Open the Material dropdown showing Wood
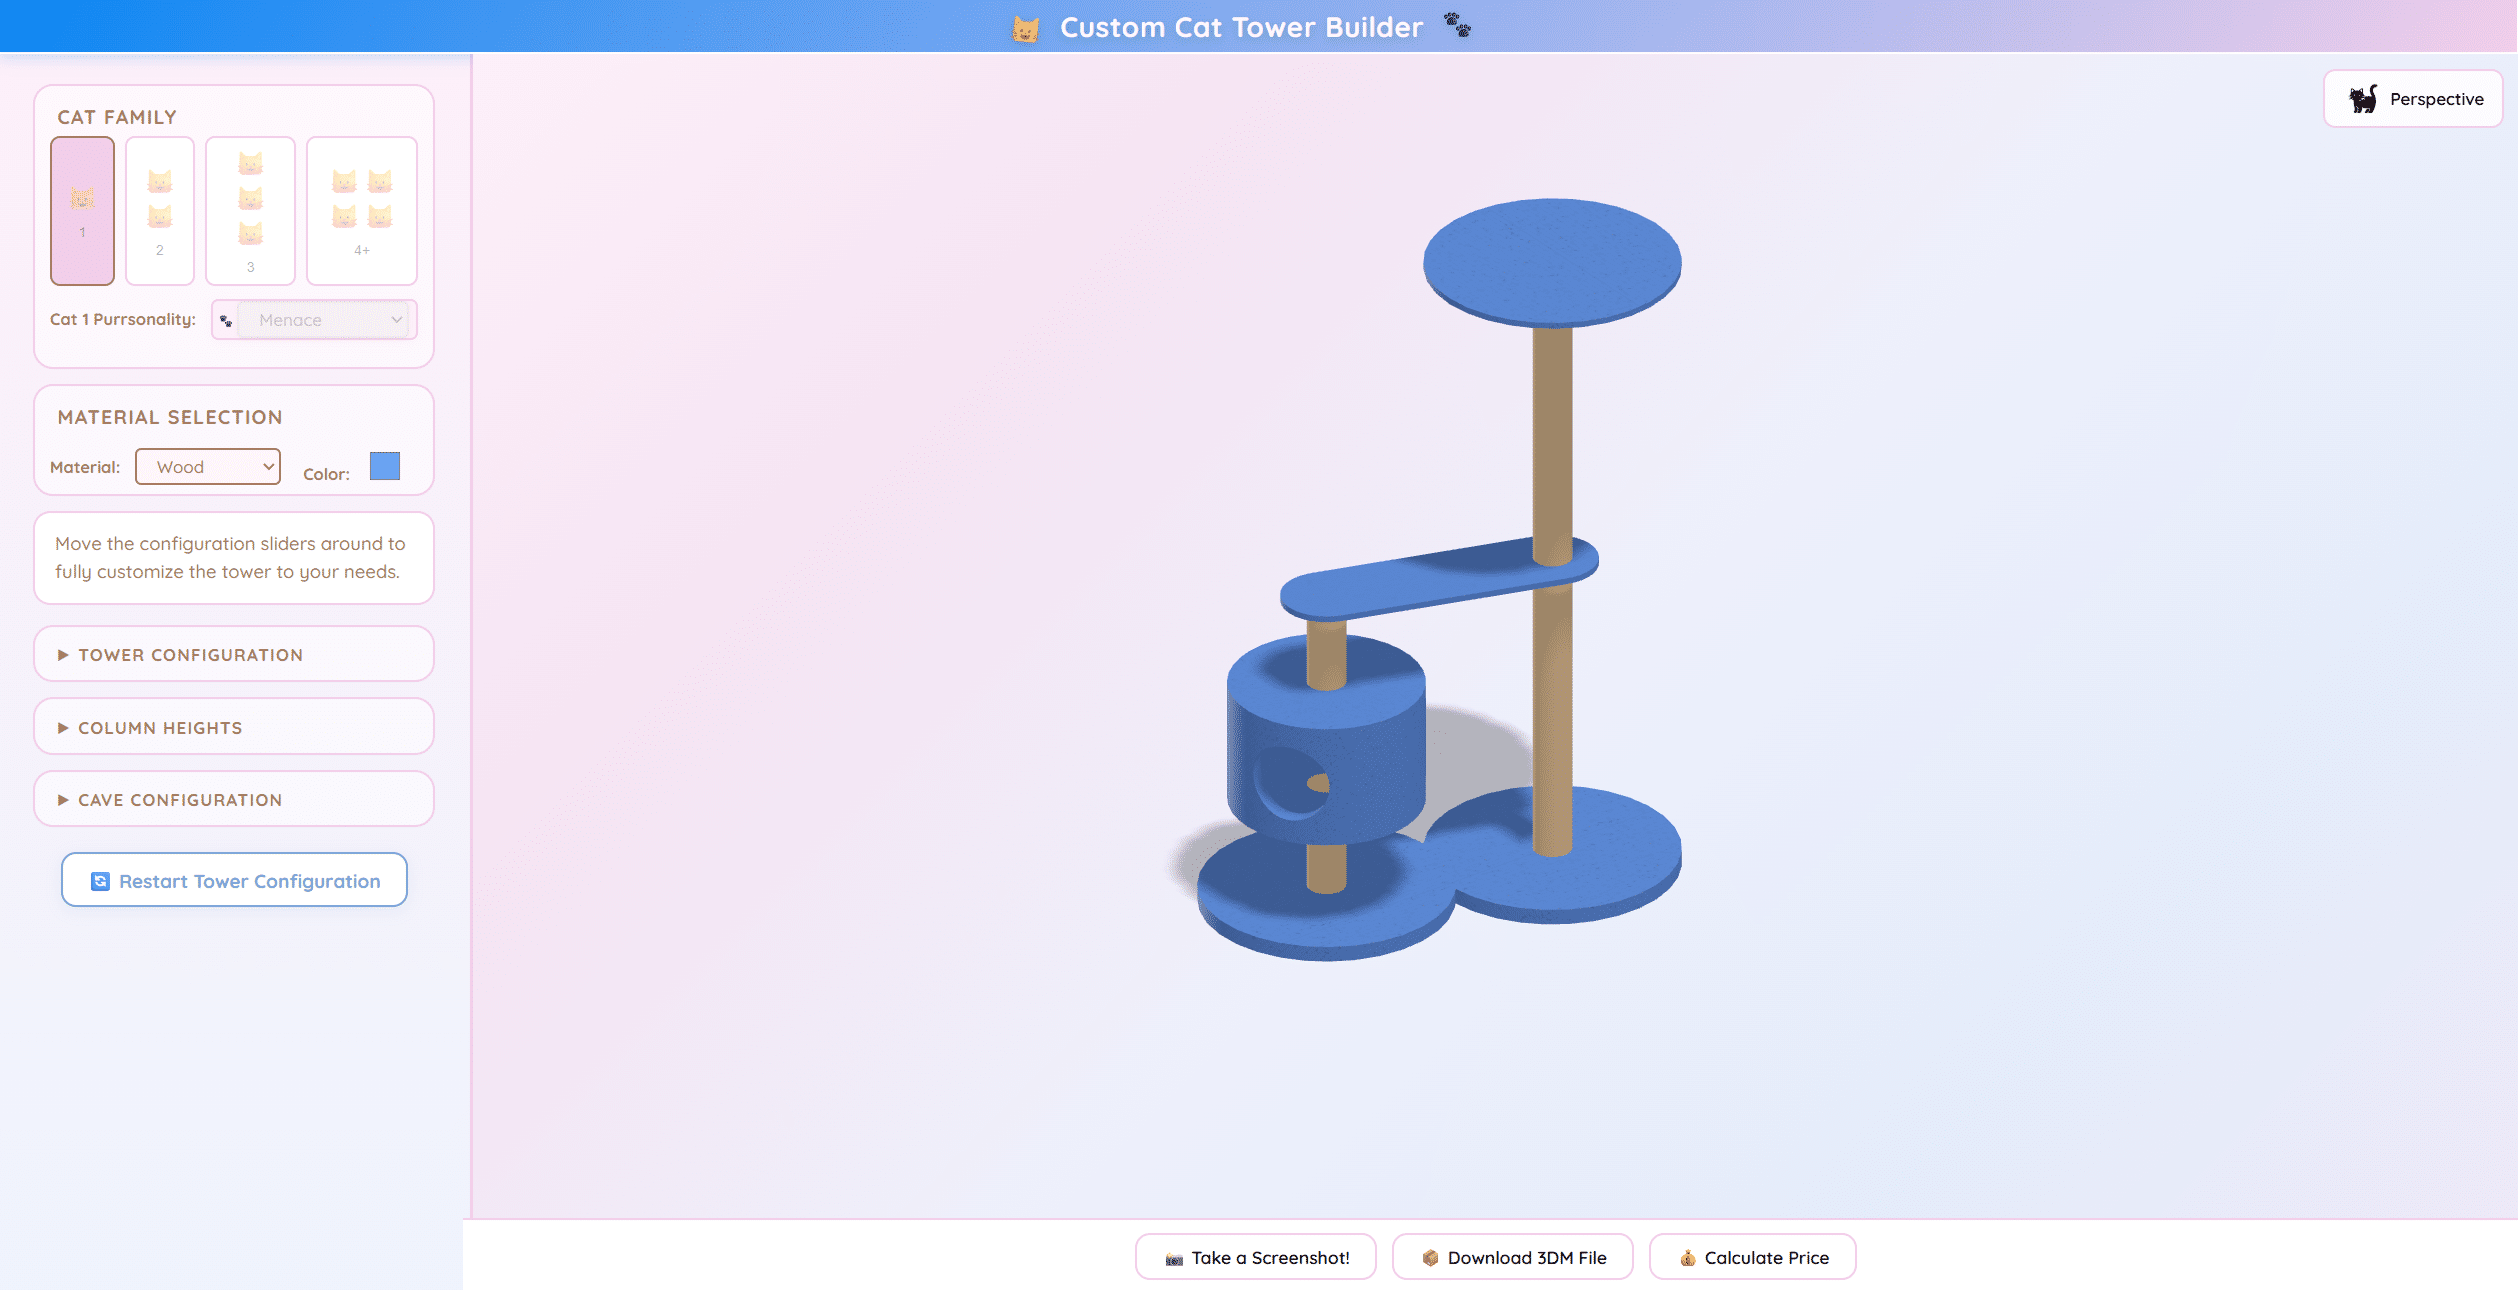Viewport: 2518px width, 1290px height. (x=208, y=467)
